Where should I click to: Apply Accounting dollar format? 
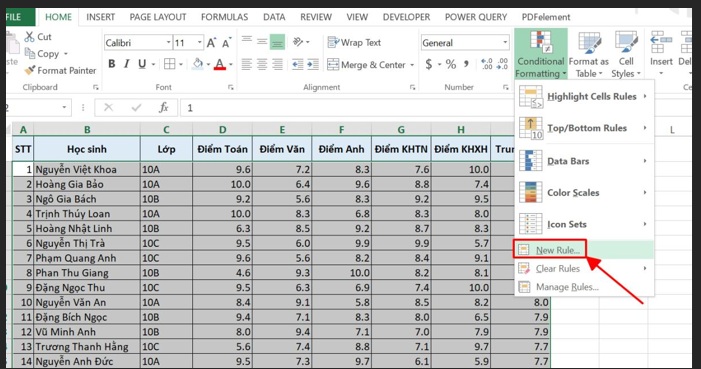point(429,64)
